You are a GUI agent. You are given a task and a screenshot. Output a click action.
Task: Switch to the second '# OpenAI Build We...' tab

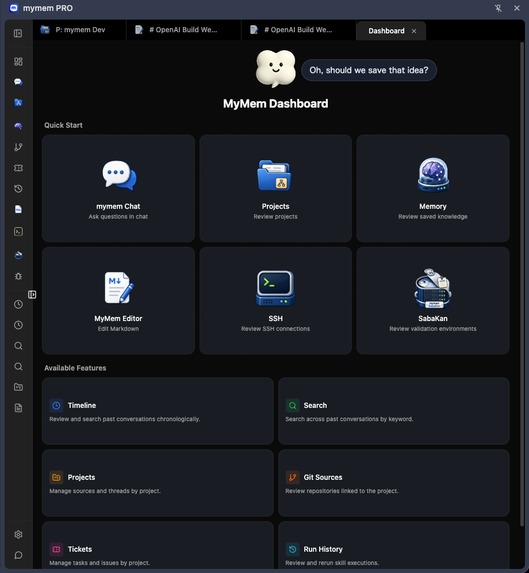pyautogui.click(x=298, y=30)
